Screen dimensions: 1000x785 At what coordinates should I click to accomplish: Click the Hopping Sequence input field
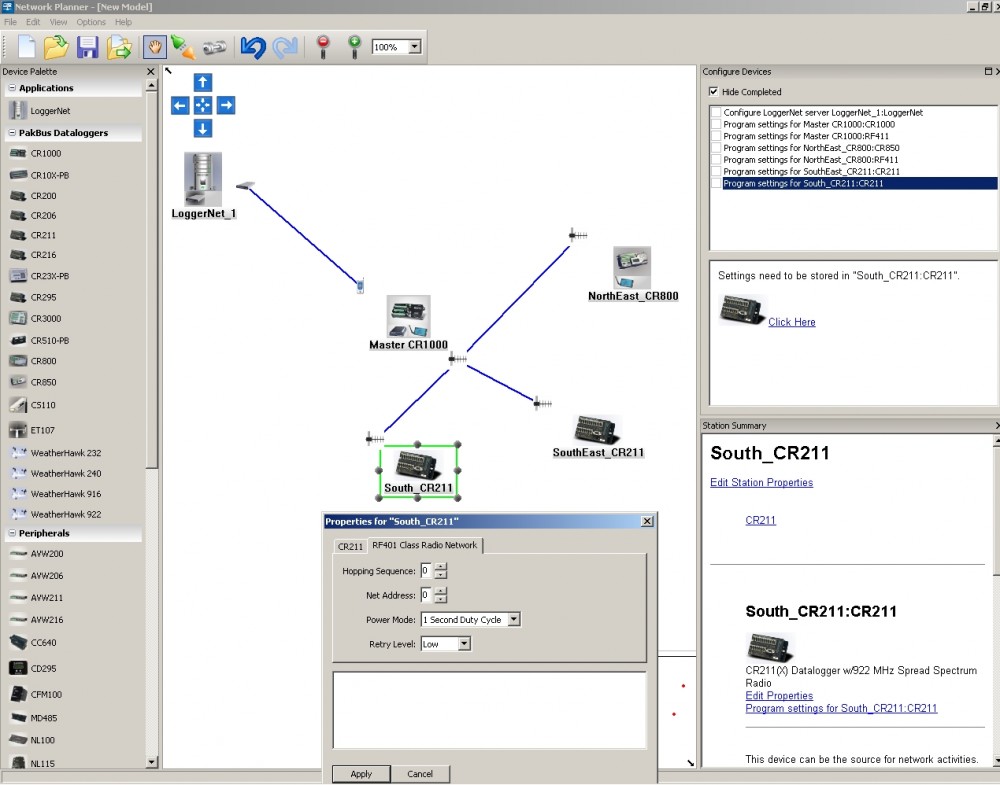pyautogui.click(x=425, y=571)
